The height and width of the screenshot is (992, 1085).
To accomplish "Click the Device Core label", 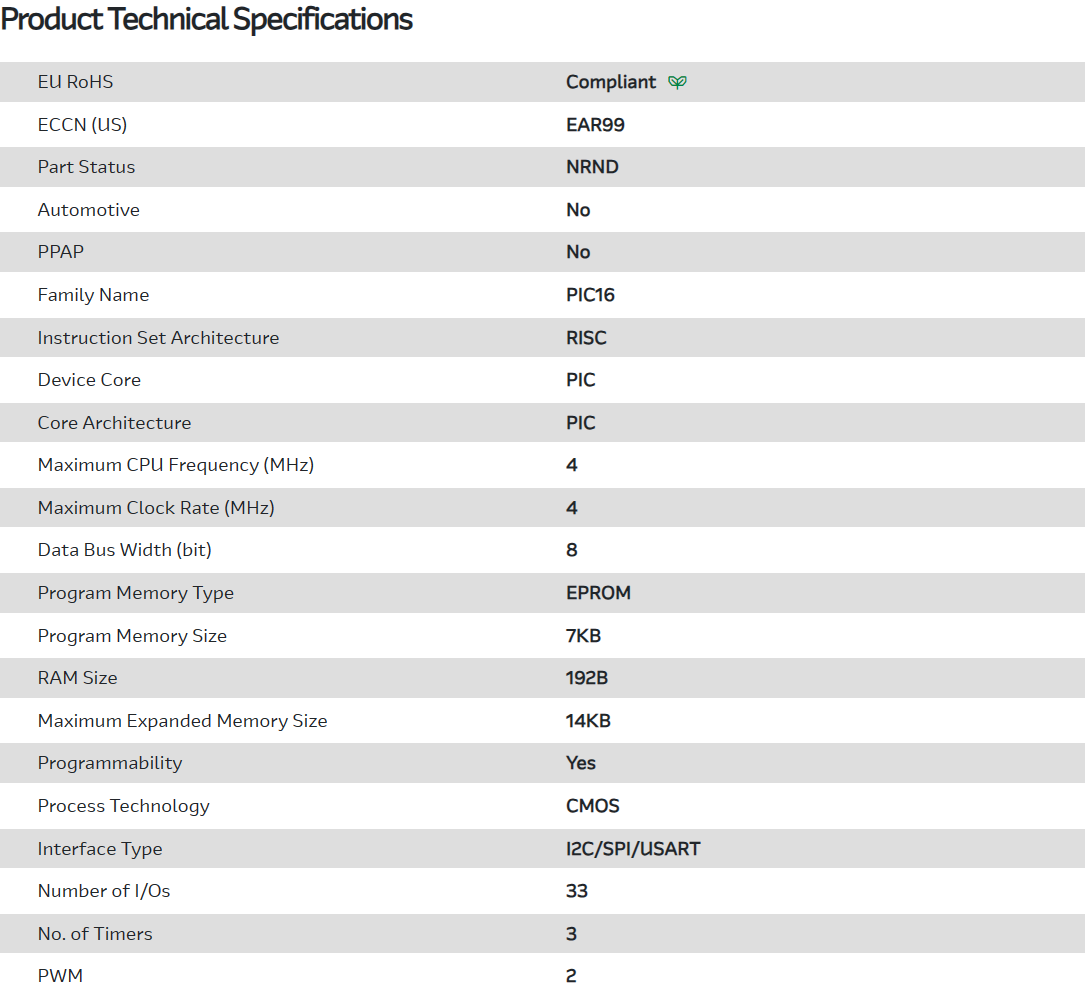I will point(89,380).
